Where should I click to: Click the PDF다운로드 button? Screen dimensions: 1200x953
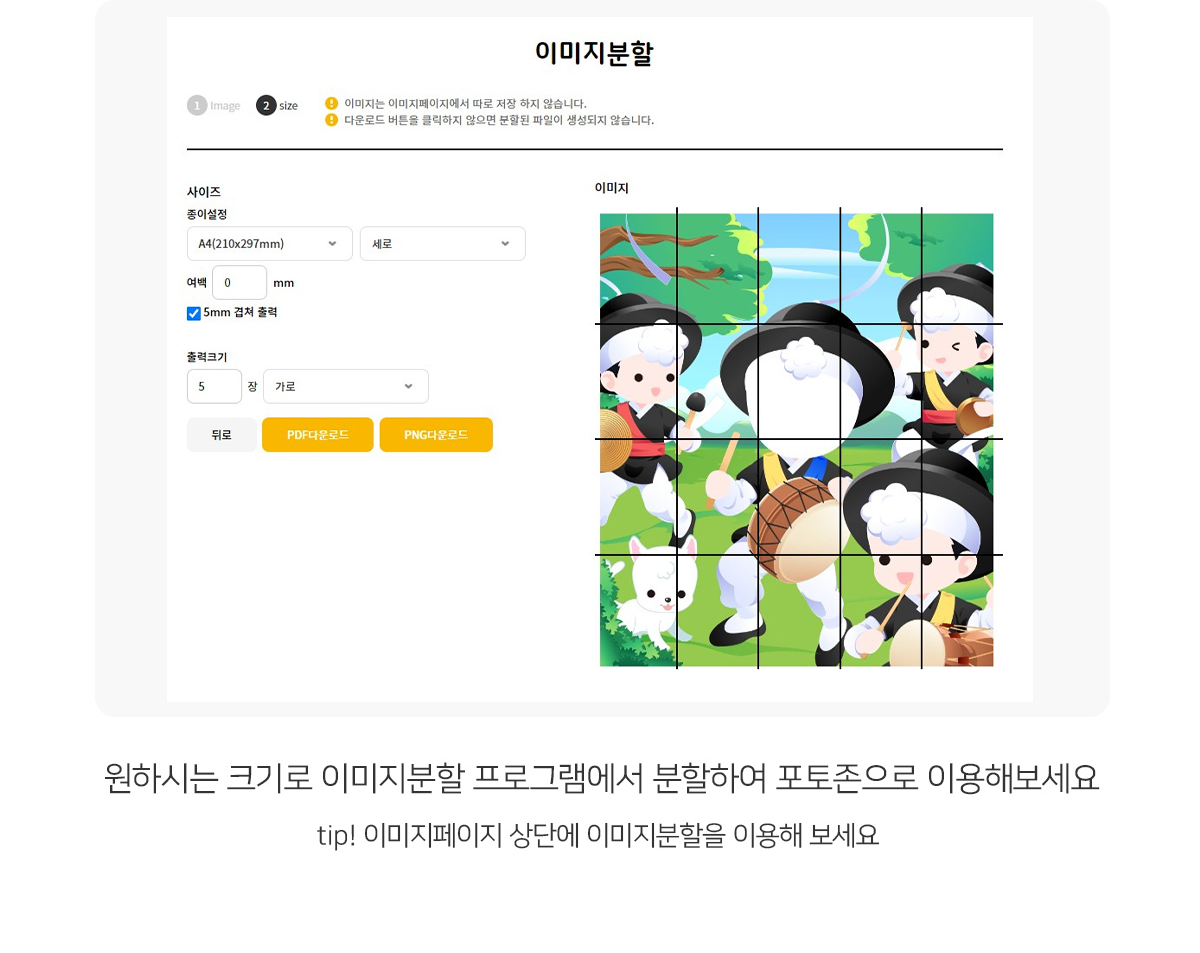click(318, 435)
